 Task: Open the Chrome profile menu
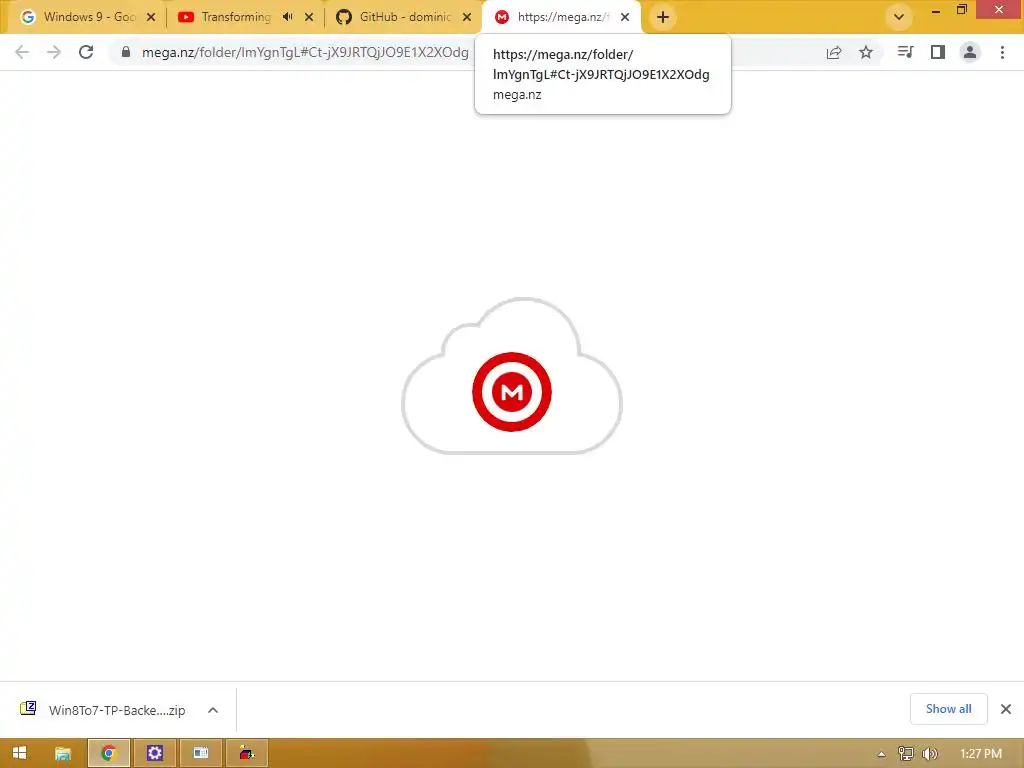point(970,52)
